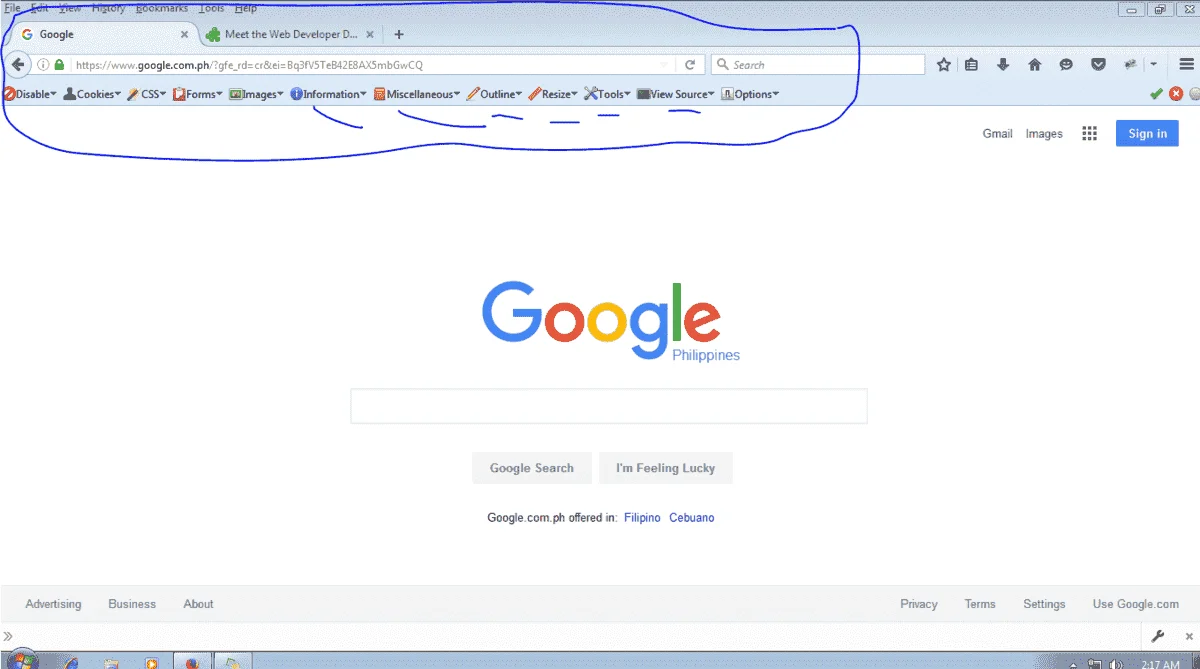The width and height of the screenshot is (1200, 669).
Task: Close the Meet the Web Developer tab
Action: coord(370,34)
